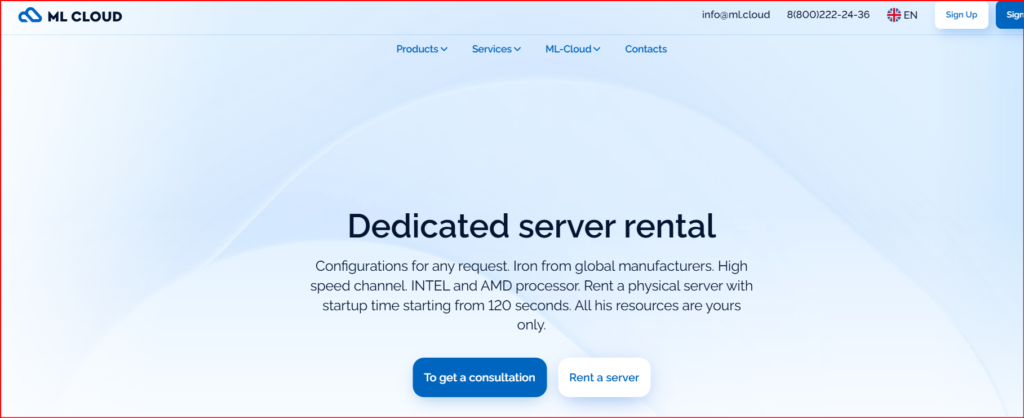The width and height of the screenshot is (1024, 418).
Task: Click the chevron arrow beside Services
Action: (517, 49)
